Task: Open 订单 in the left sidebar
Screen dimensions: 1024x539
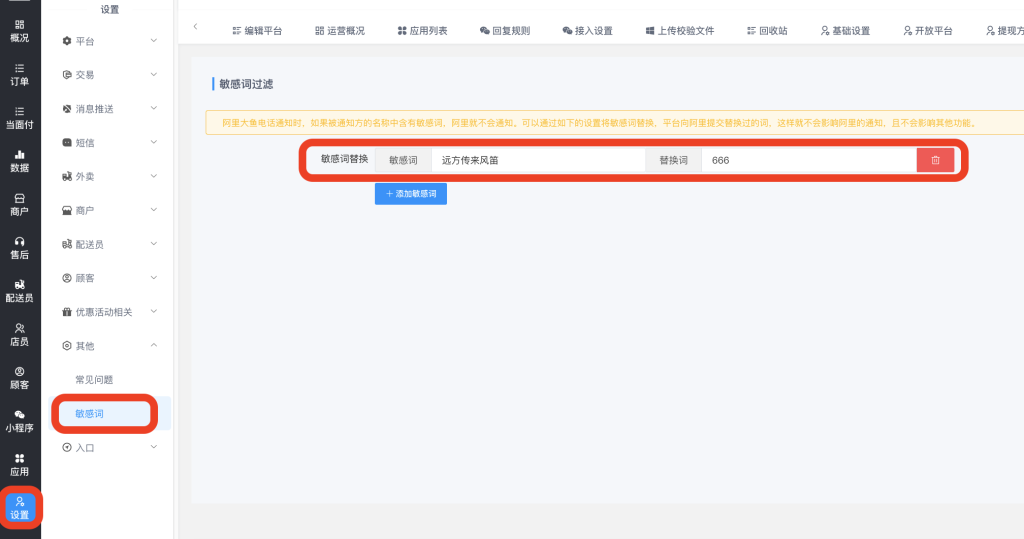Action: coord(20,75)
